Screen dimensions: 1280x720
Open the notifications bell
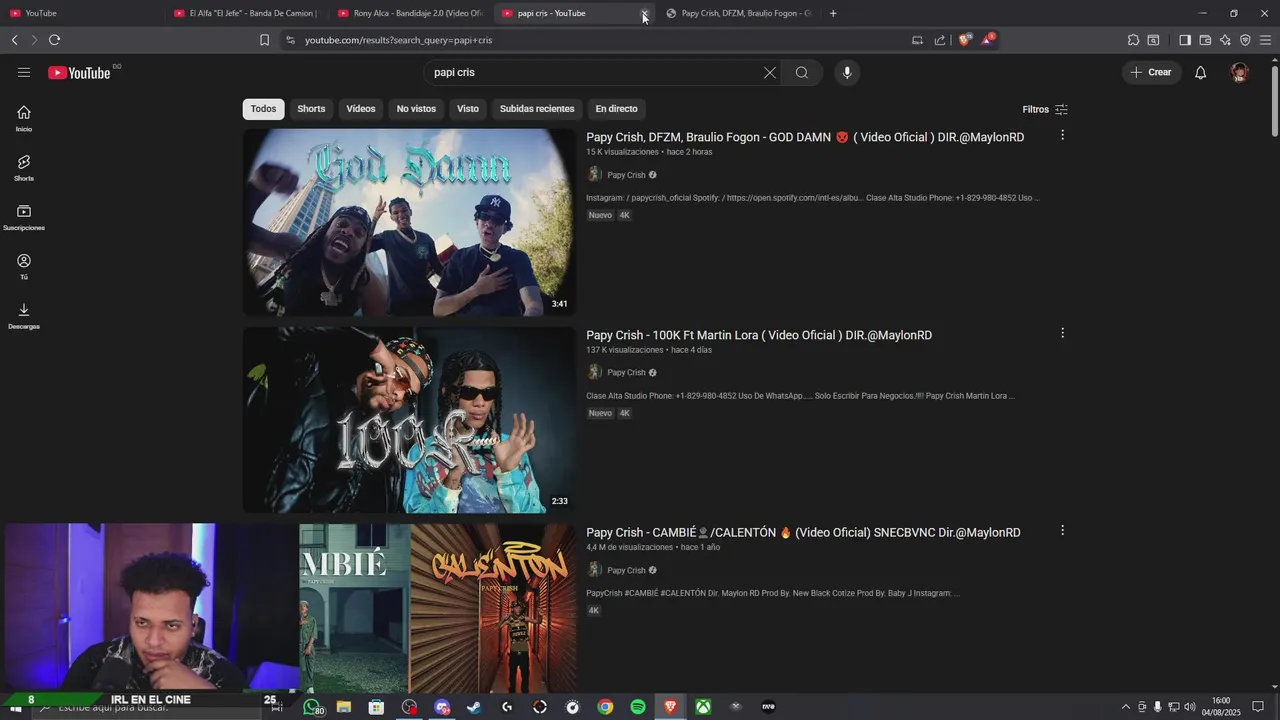tap(1201, 73)
